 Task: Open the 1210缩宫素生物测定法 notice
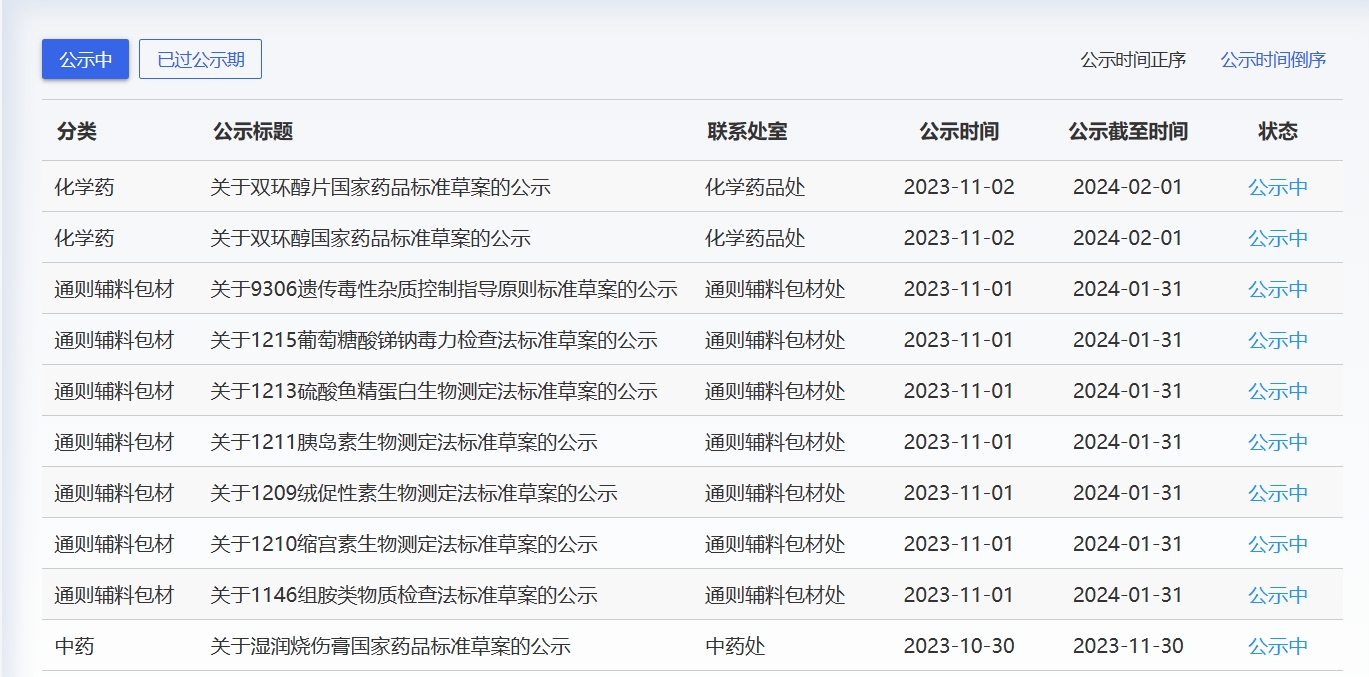[x=403, y=544]
